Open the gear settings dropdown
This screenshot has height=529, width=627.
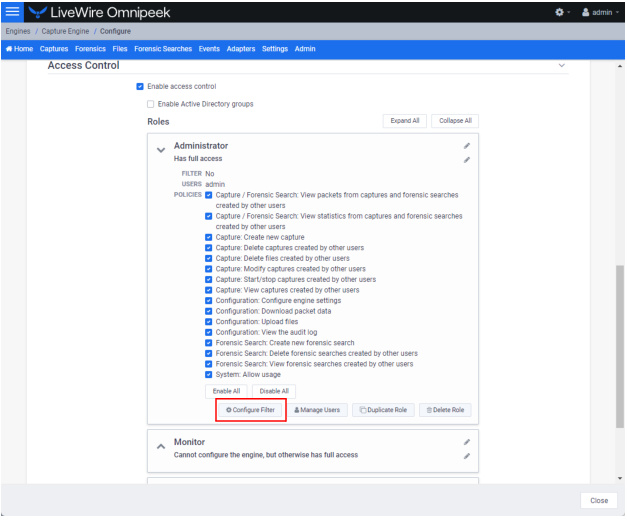click(562, 12)
